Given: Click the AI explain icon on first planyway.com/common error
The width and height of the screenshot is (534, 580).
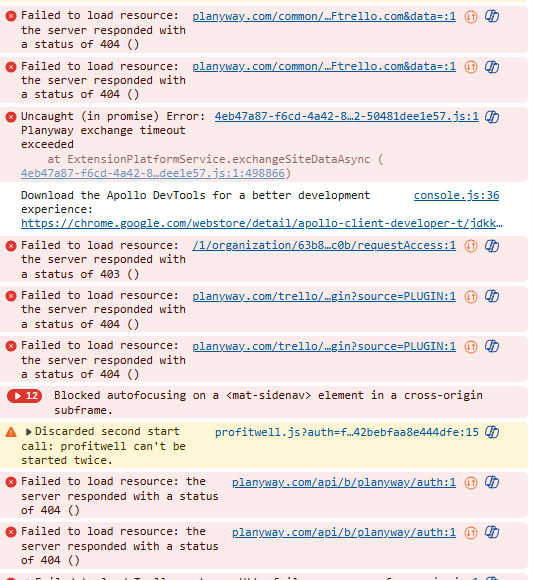Looking at the screenshot, I should [492, 16].
